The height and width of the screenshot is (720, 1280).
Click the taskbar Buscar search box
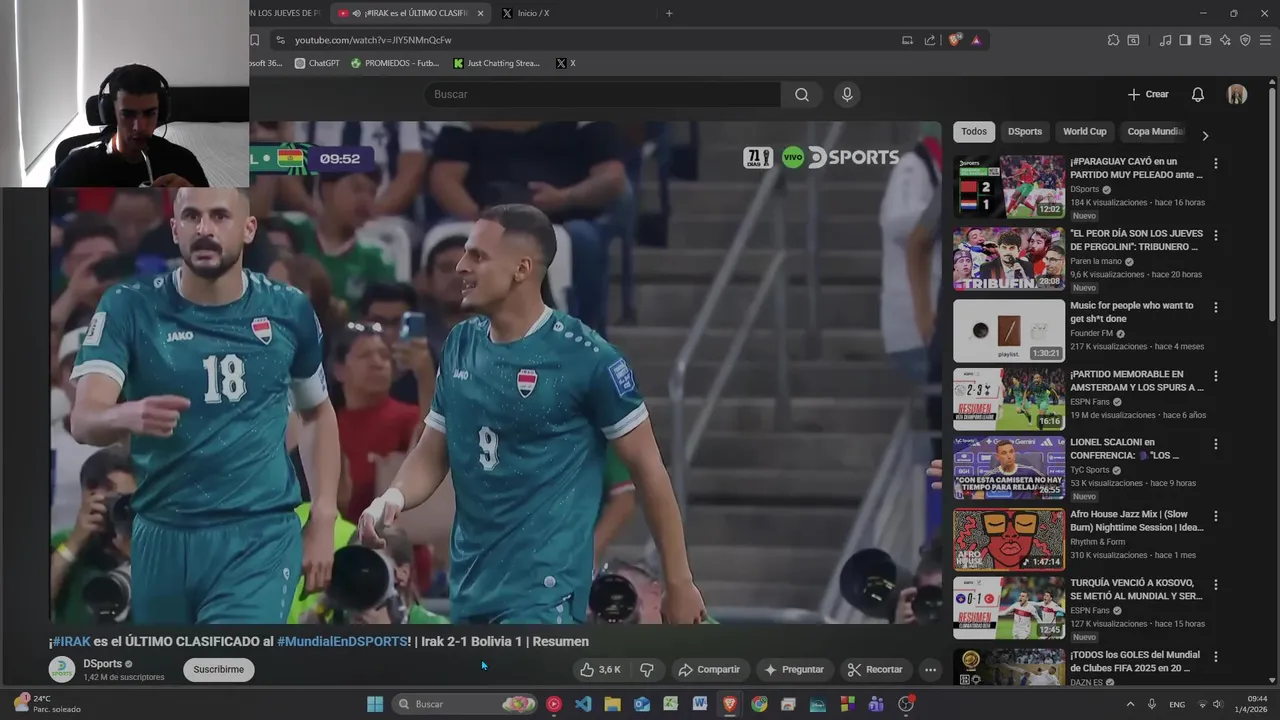coord(465,704)
